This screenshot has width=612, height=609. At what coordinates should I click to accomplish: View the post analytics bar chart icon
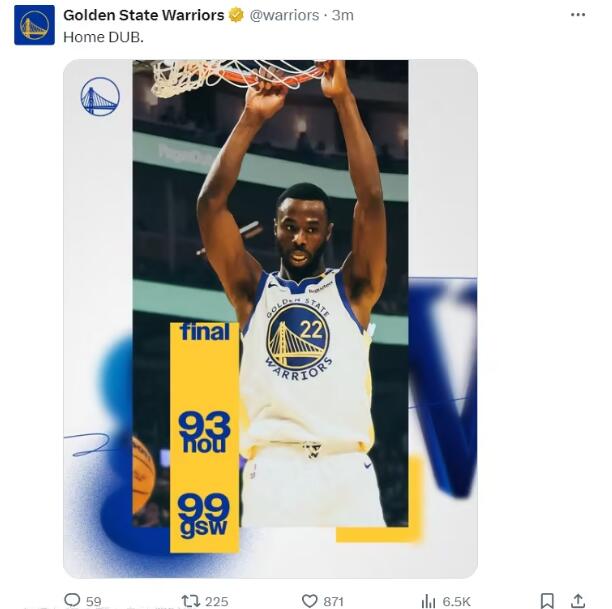point(428,600)
